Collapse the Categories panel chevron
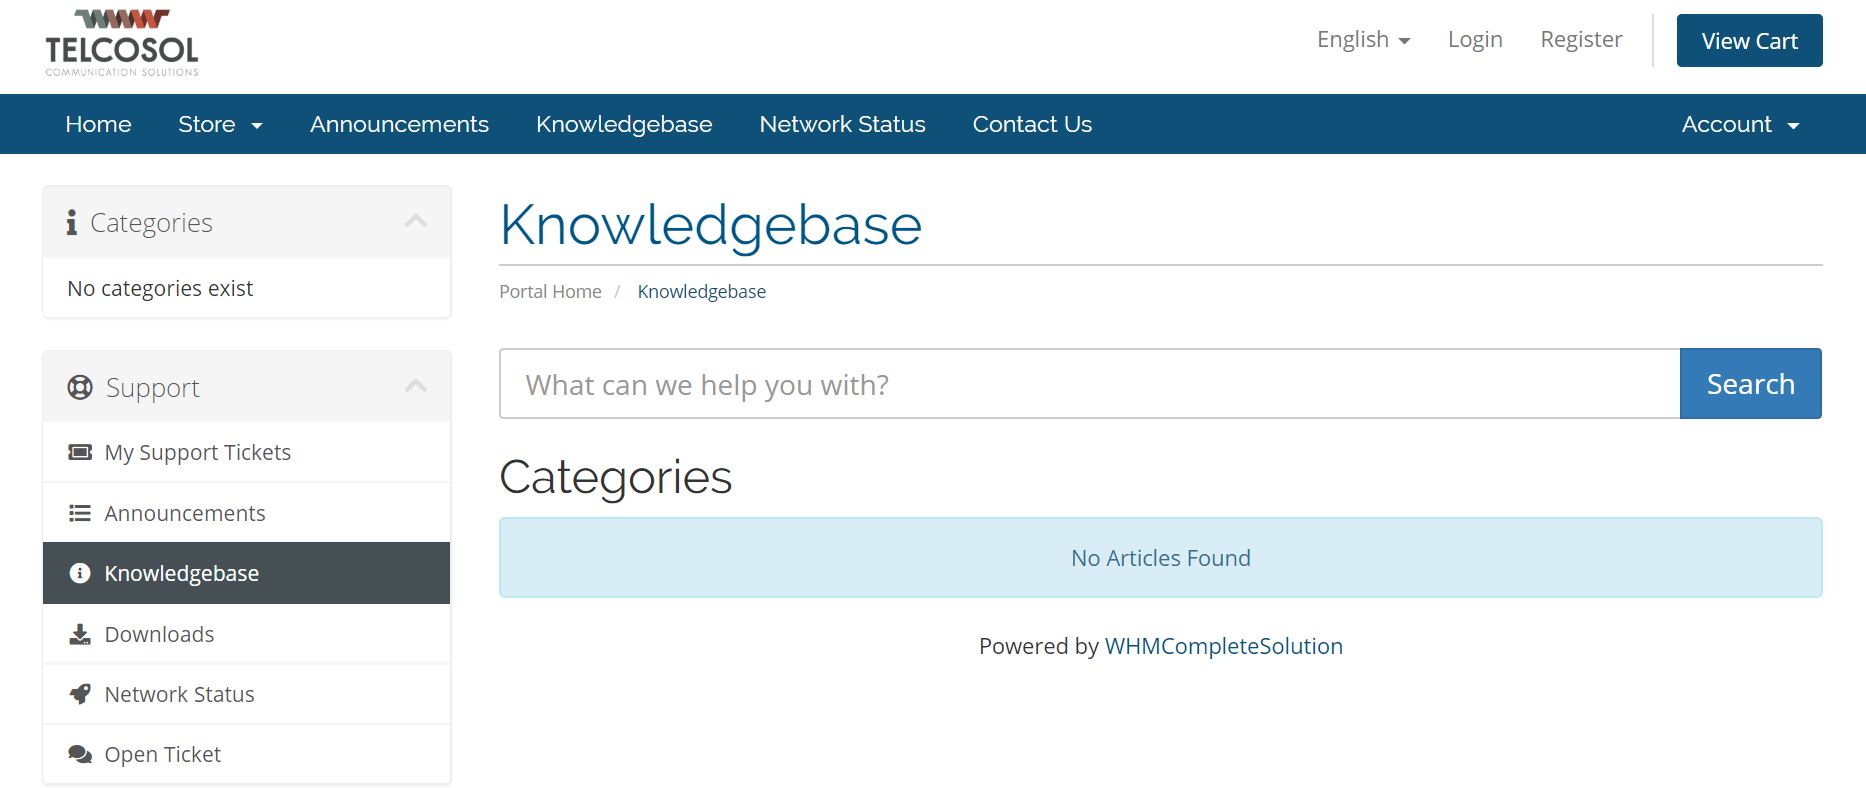The height and width of the screenshot is (788, 1866). 416,221
